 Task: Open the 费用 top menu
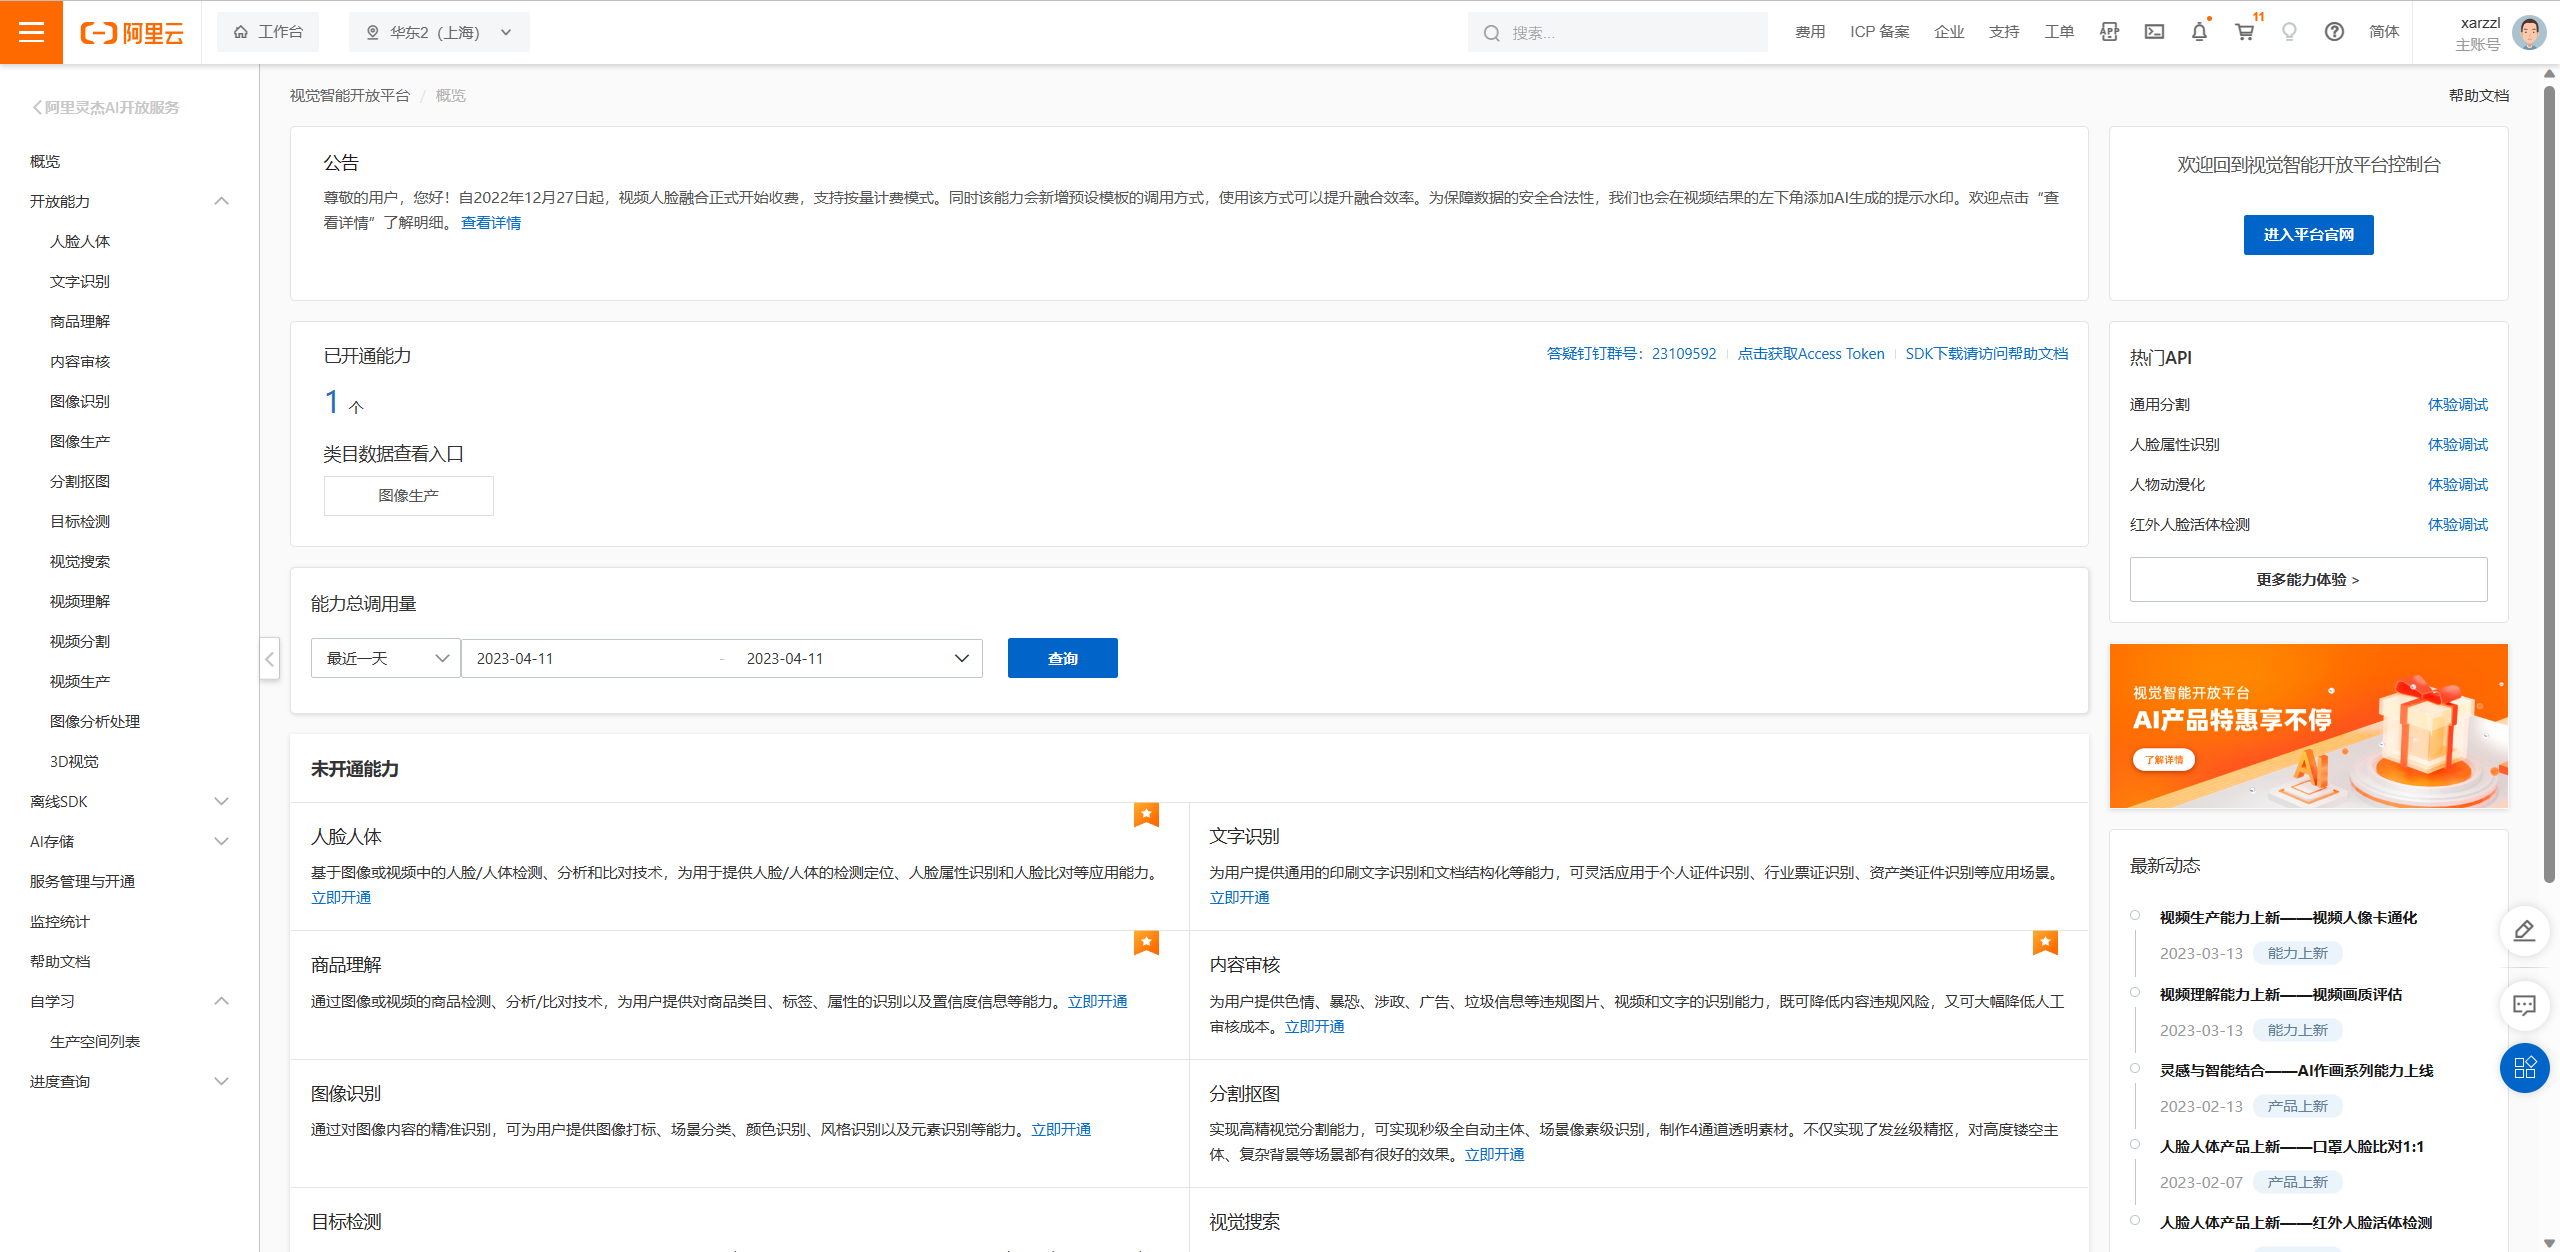point(1810,32)
